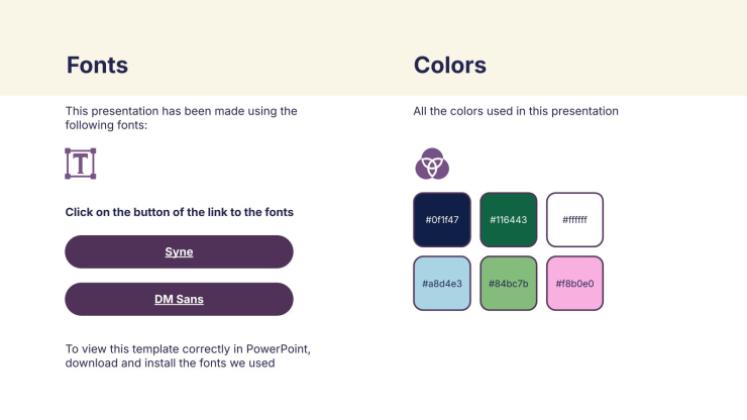This screenshot has width=747, height=420.
Task: Select the white #ffffff swatch
Action: point(575,219)
